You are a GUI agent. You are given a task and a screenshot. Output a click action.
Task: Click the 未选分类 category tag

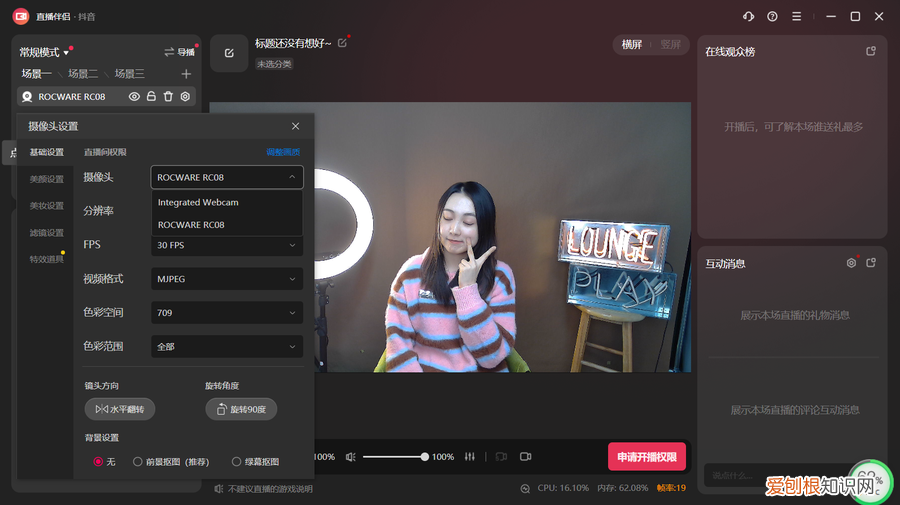[x=274, y=64]
